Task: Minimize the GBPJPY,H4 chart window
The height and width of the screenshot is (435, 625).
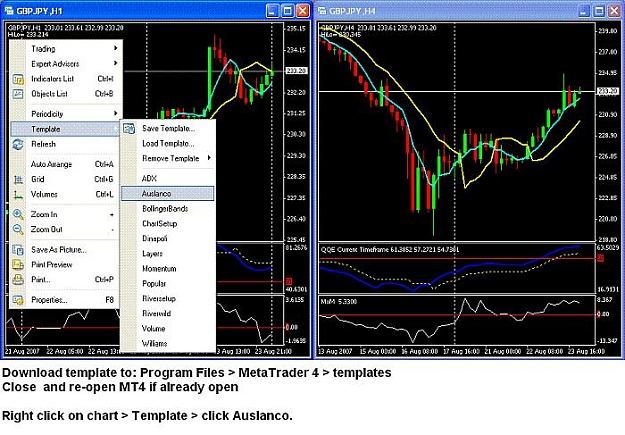Action: 584,11
